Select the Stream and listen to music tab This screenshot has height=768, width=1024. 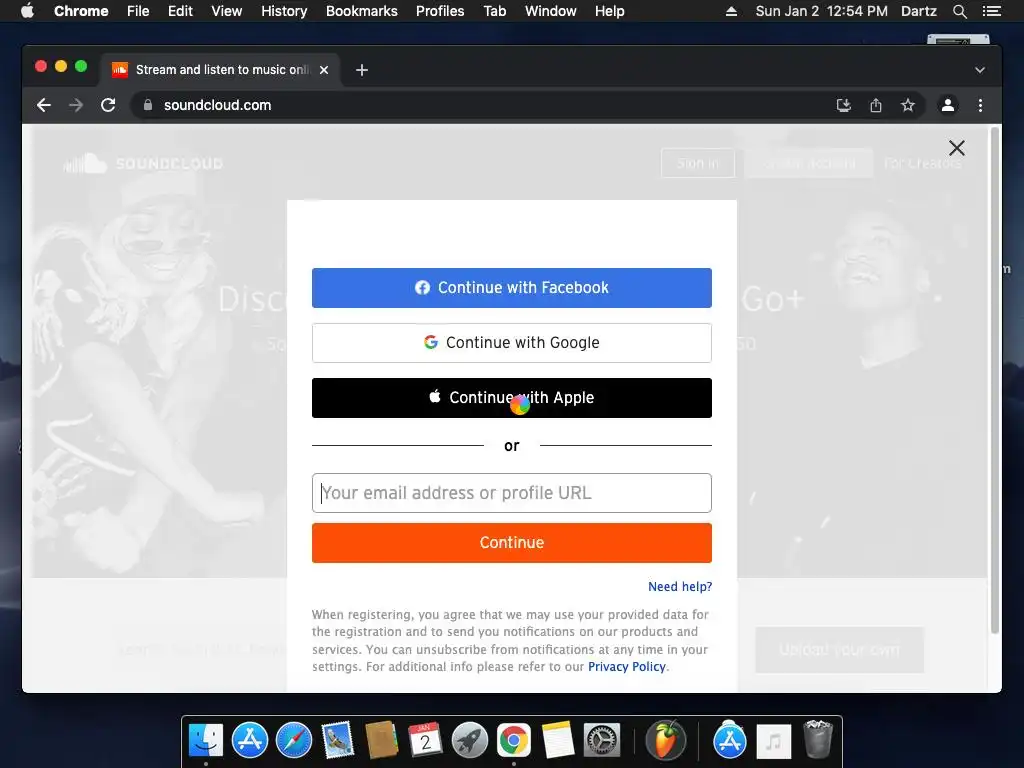click(x=219, y=70)
